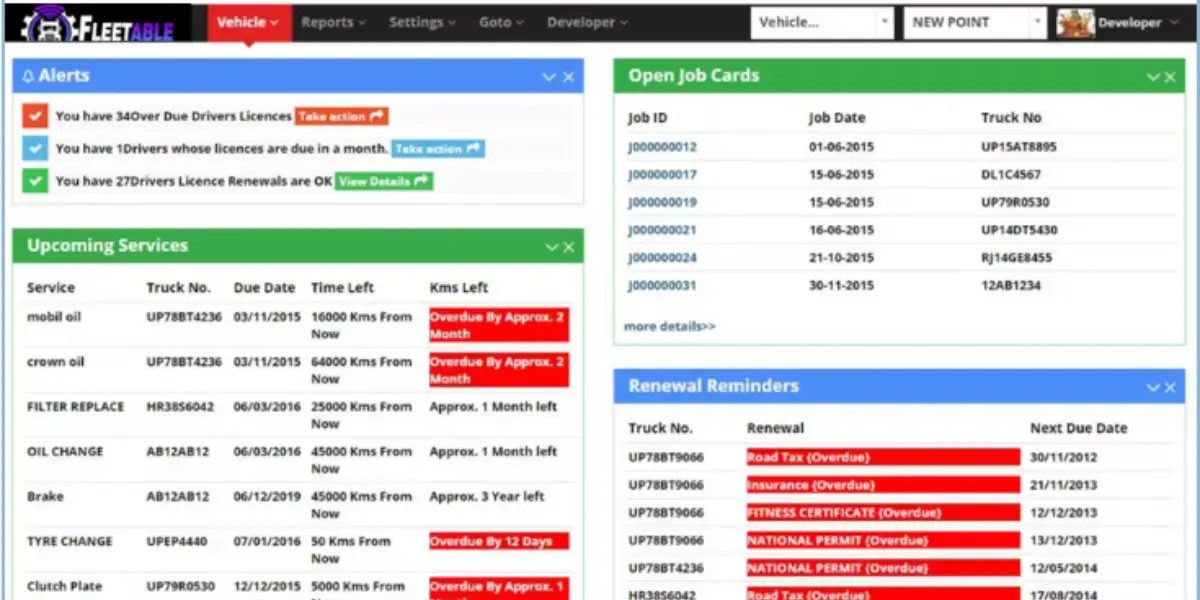This screenshot has width=1200, height=600.
Task: Click the Brake service name
Action: (x=45, y=497)
